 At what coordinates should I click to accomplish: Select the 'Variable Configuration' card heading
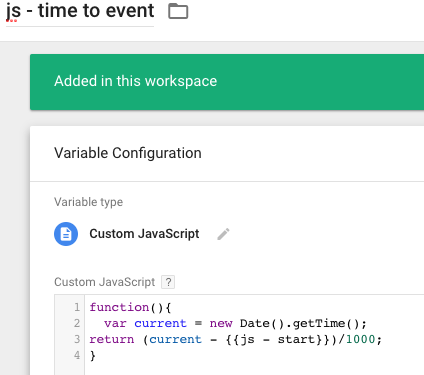tap(128, 153)
